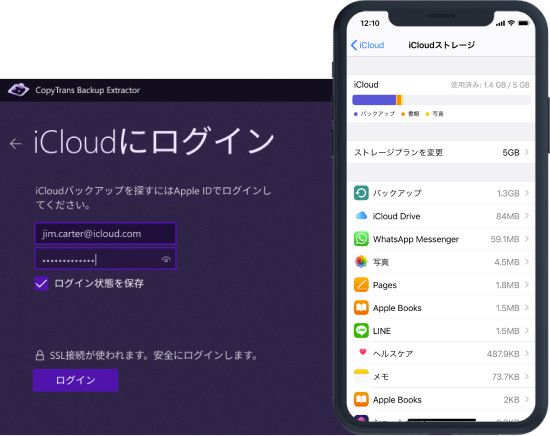Viewport: 550px width, 436px height.
Task: Tap the iCloud storage usage bar
Action: coord(441,100)
